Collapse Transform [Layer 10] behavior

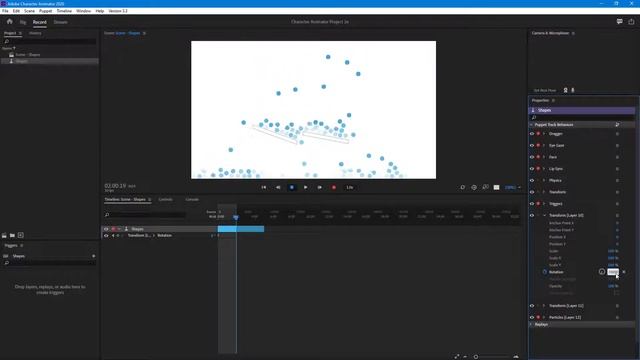click(544, 215)
